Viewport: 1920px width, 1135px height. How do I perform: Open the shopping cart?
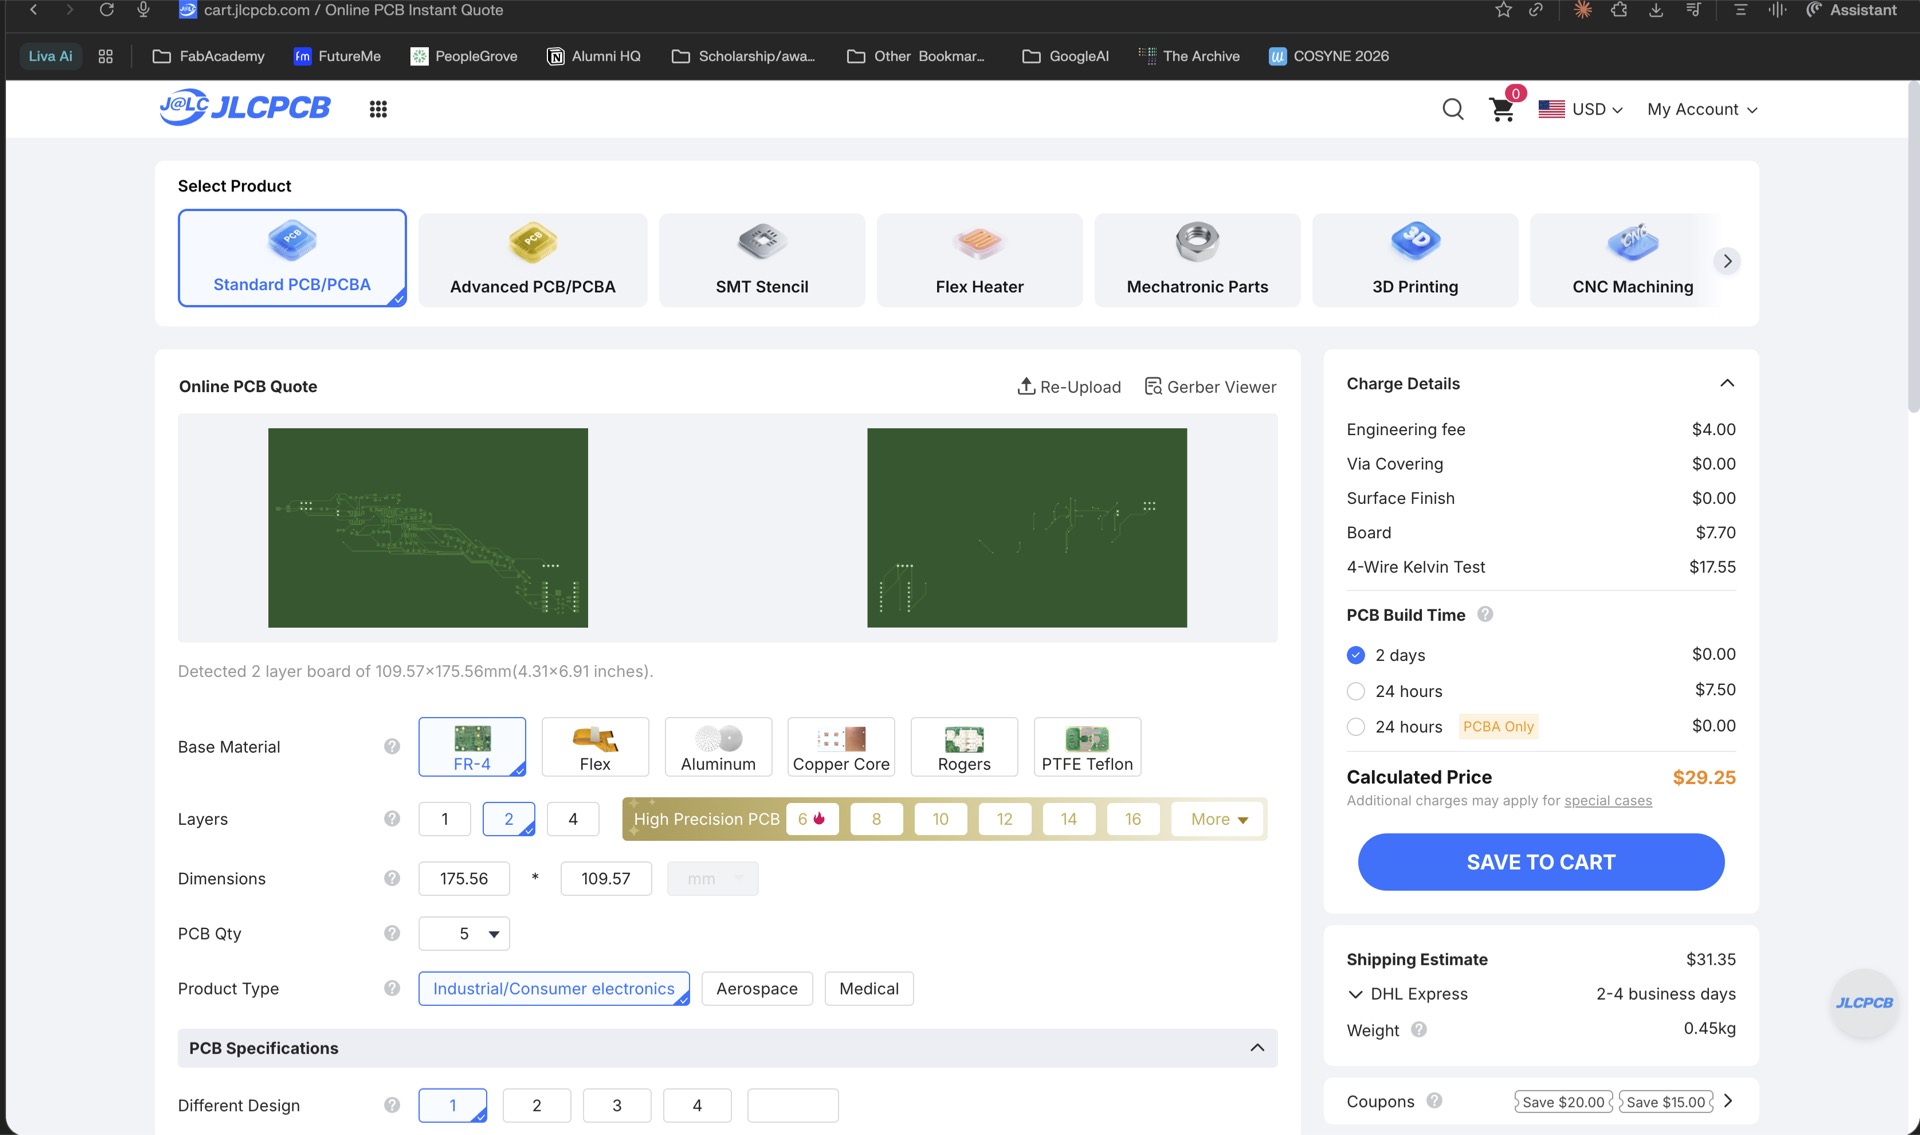(x=1502, y=109)
